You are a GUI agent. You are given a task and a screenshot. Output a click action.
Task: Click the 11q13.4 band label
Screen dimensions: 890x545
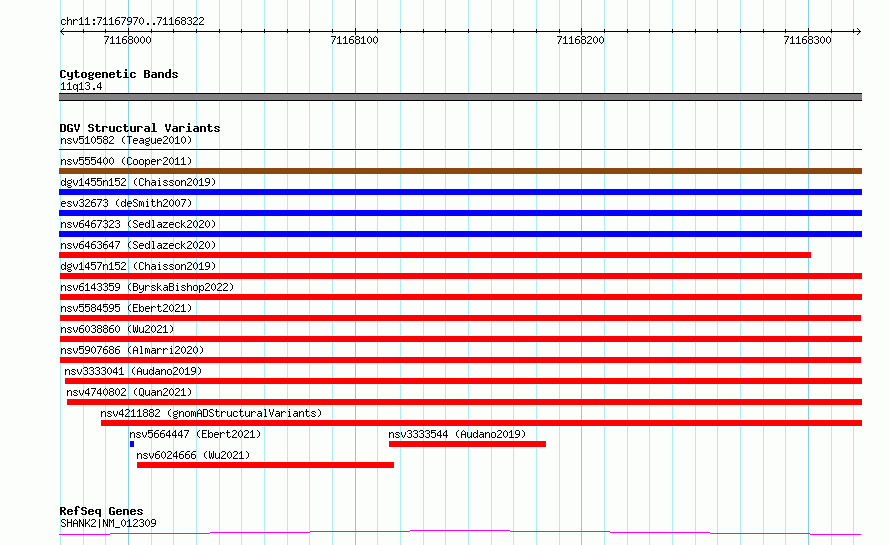tap(81, 86)
